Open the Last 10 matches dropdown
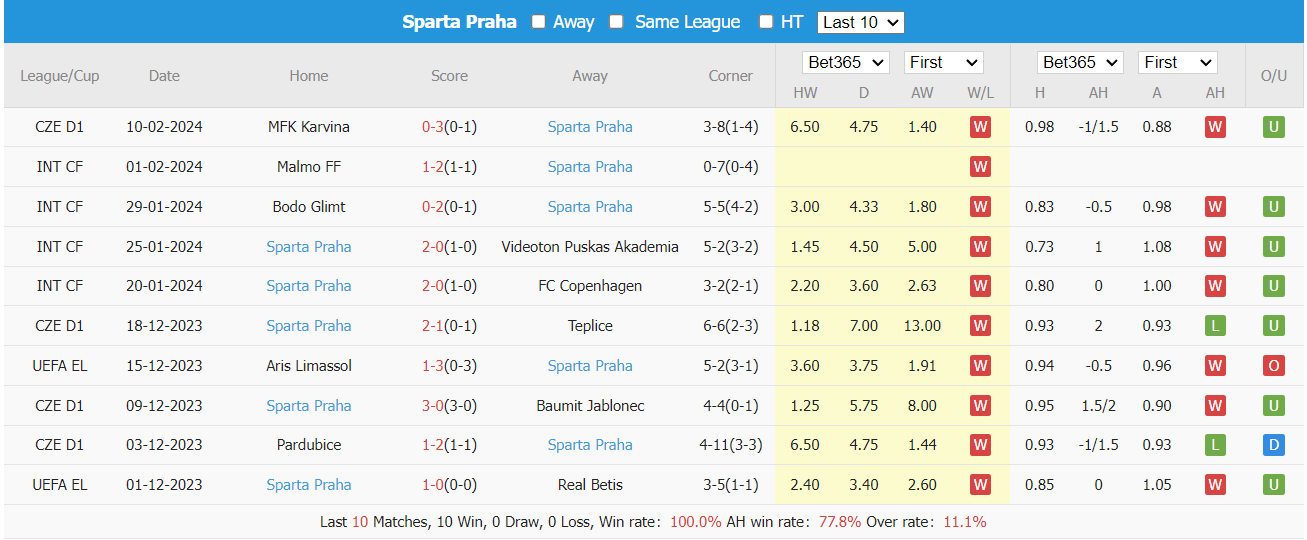The height and width of the screenshot is (540, 1307). coord(860,22)
